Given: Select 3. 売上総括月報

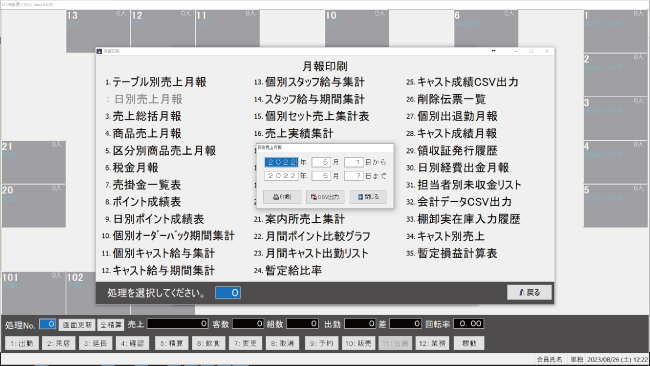Looking at the screenshot, I should click(143, 116).
